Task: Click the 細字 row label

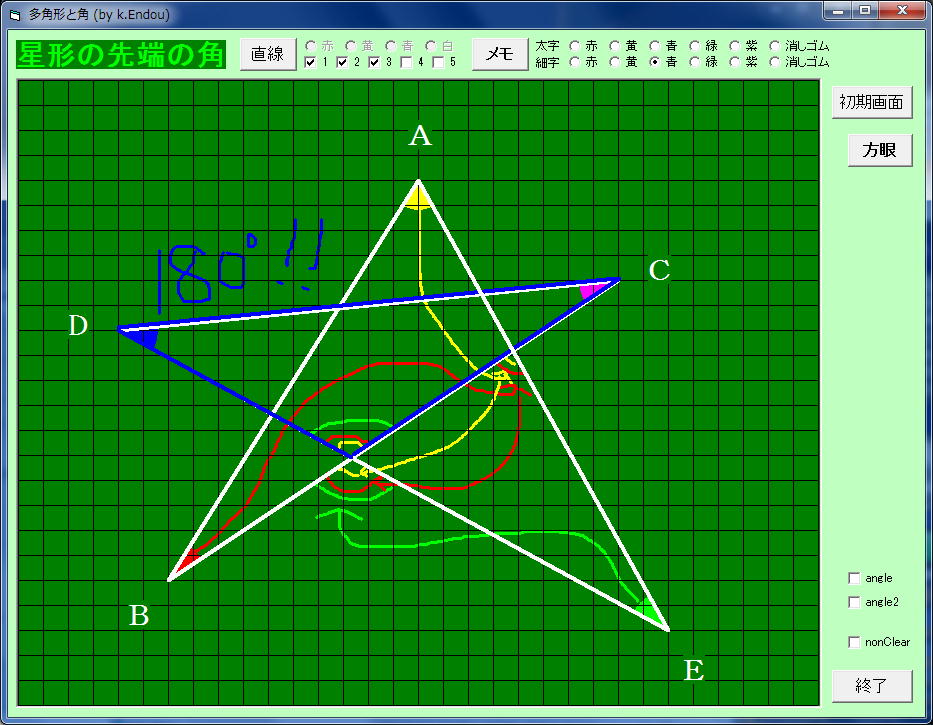Action: point(547,62)
